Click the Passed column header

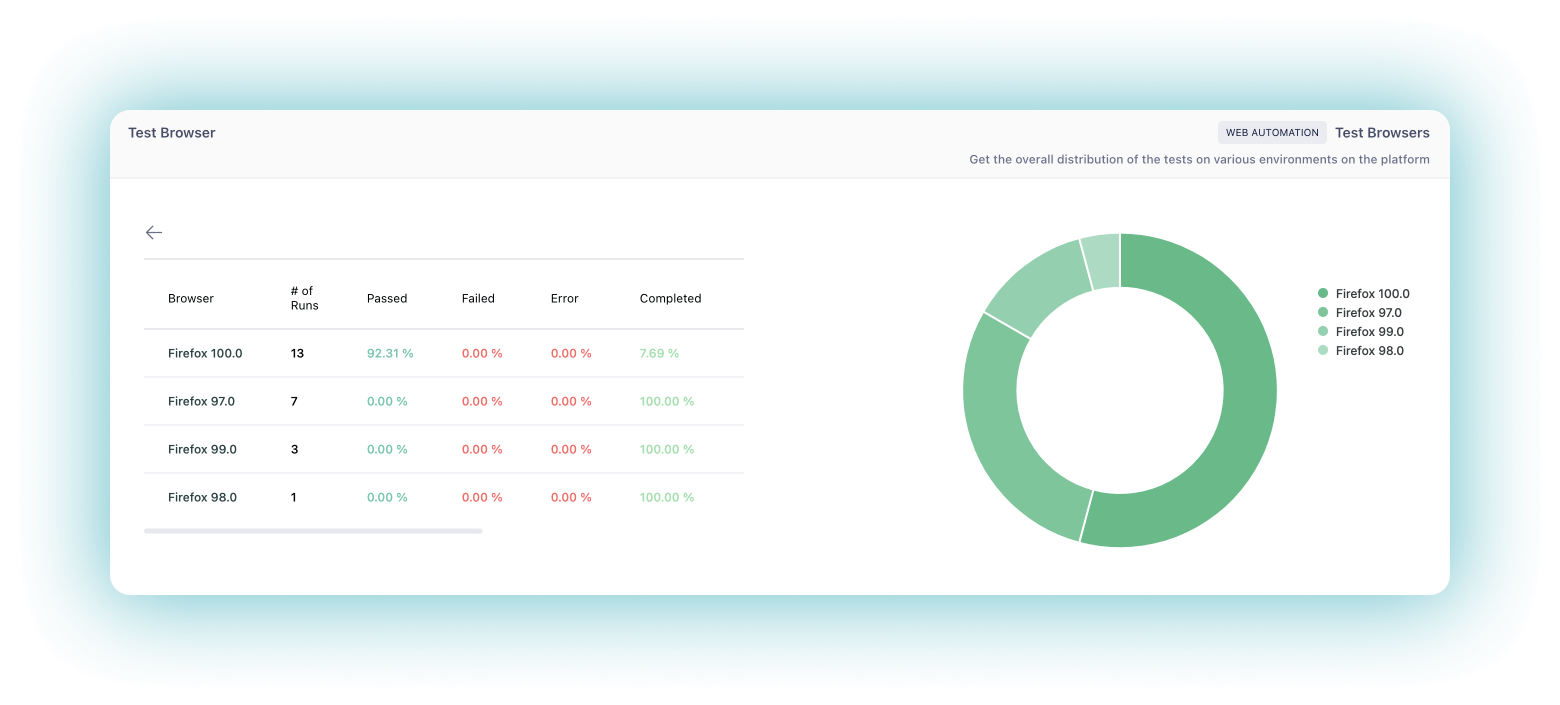pyautogui.click(x=387, y=298)
